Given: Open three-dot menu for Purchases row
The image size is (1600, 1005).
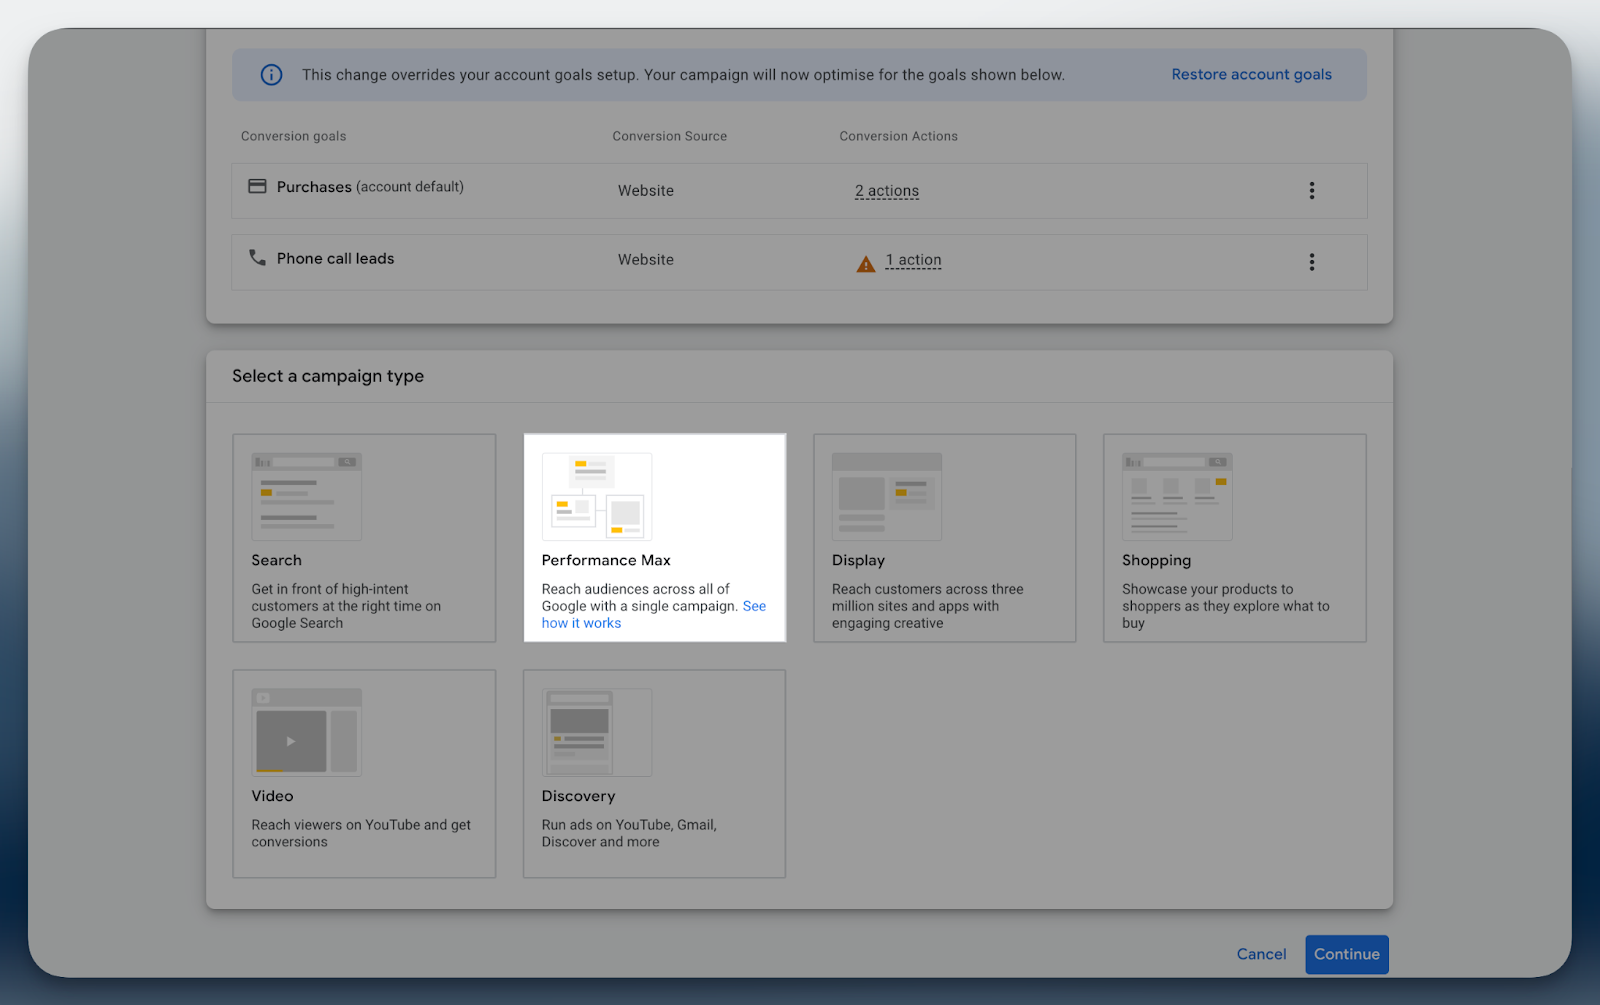Looking at the screenshot, I should (1312, 190).
